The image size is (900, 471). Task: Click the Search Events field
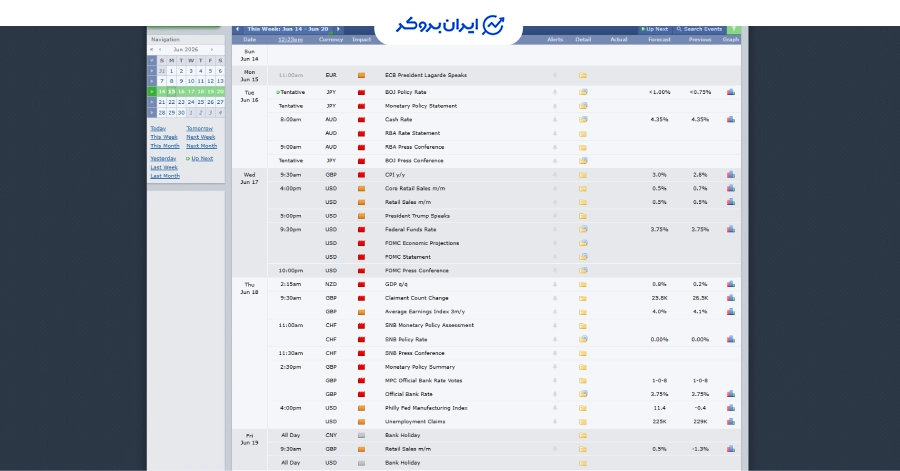pyautogui.click(x=700, y=29)
